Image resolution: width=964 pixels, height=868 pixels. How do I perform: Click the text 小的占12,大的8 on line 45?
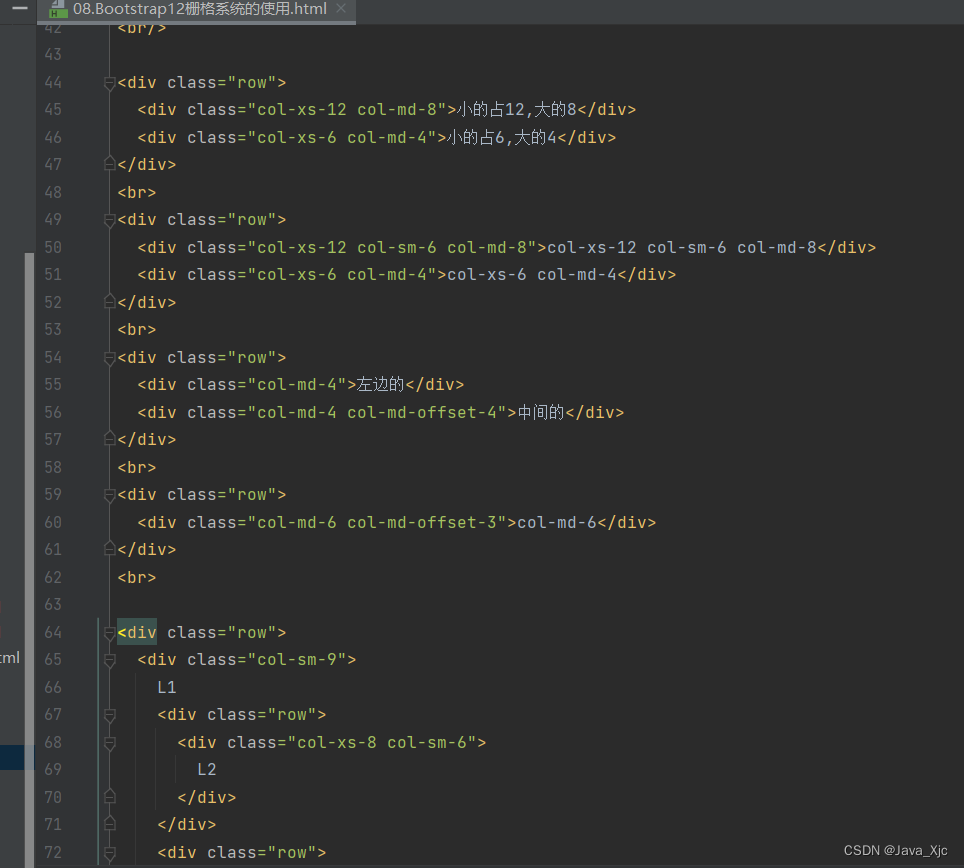click(x=516, y=109)
